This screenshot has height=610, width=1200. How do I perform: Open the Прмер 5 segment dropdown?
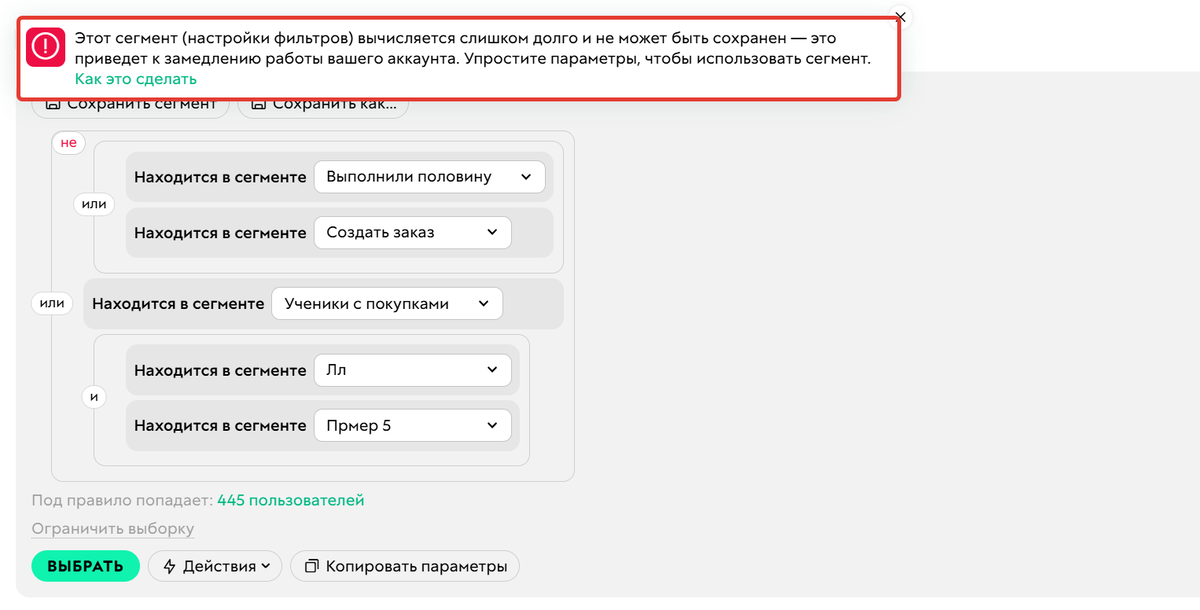pos(412,425)
